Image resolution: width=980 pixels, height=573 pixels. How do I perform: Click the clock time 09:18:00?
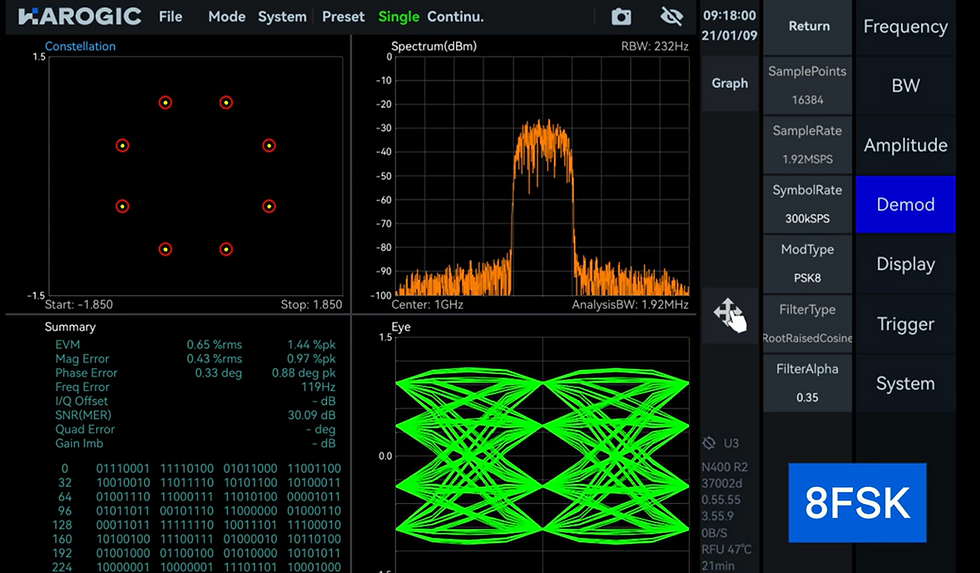(x=729, y=16)
